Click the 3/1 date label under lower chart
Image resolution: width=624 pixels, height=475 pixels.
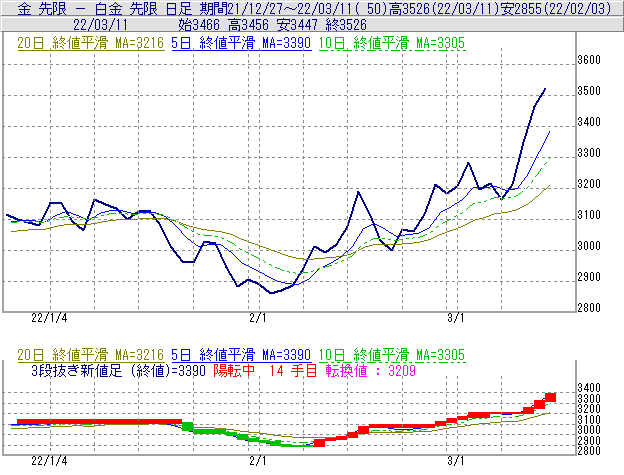456,461
